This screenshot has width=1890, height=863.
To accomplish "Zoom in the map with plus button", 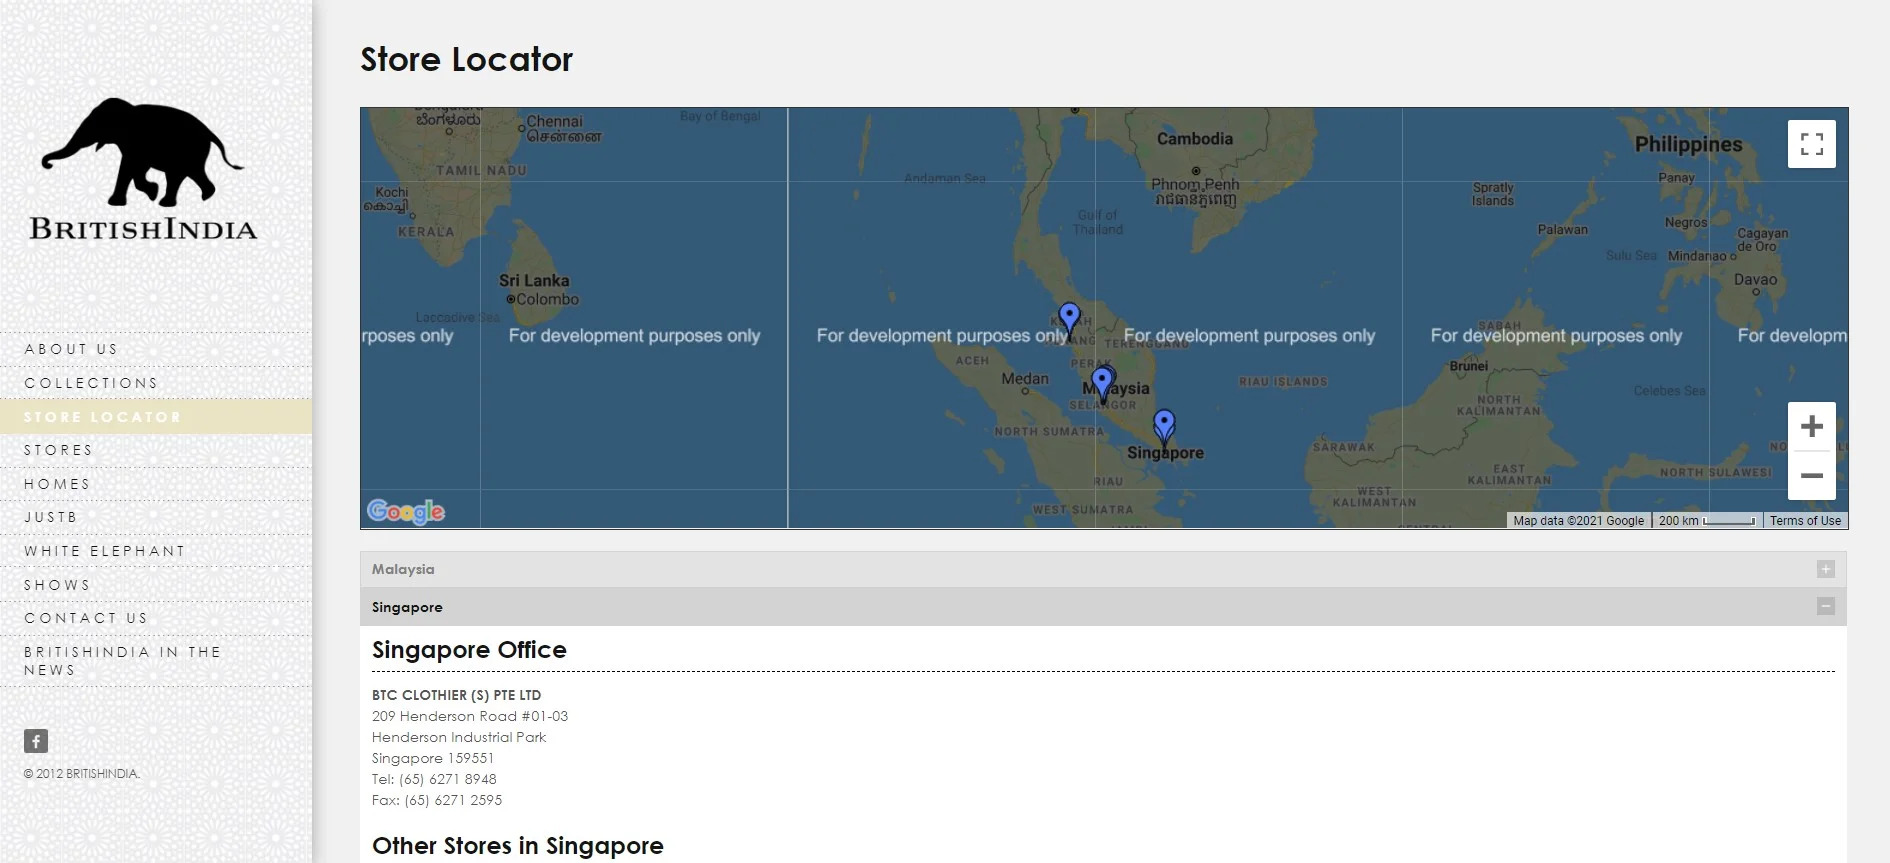I will (x=1811, y=427).
